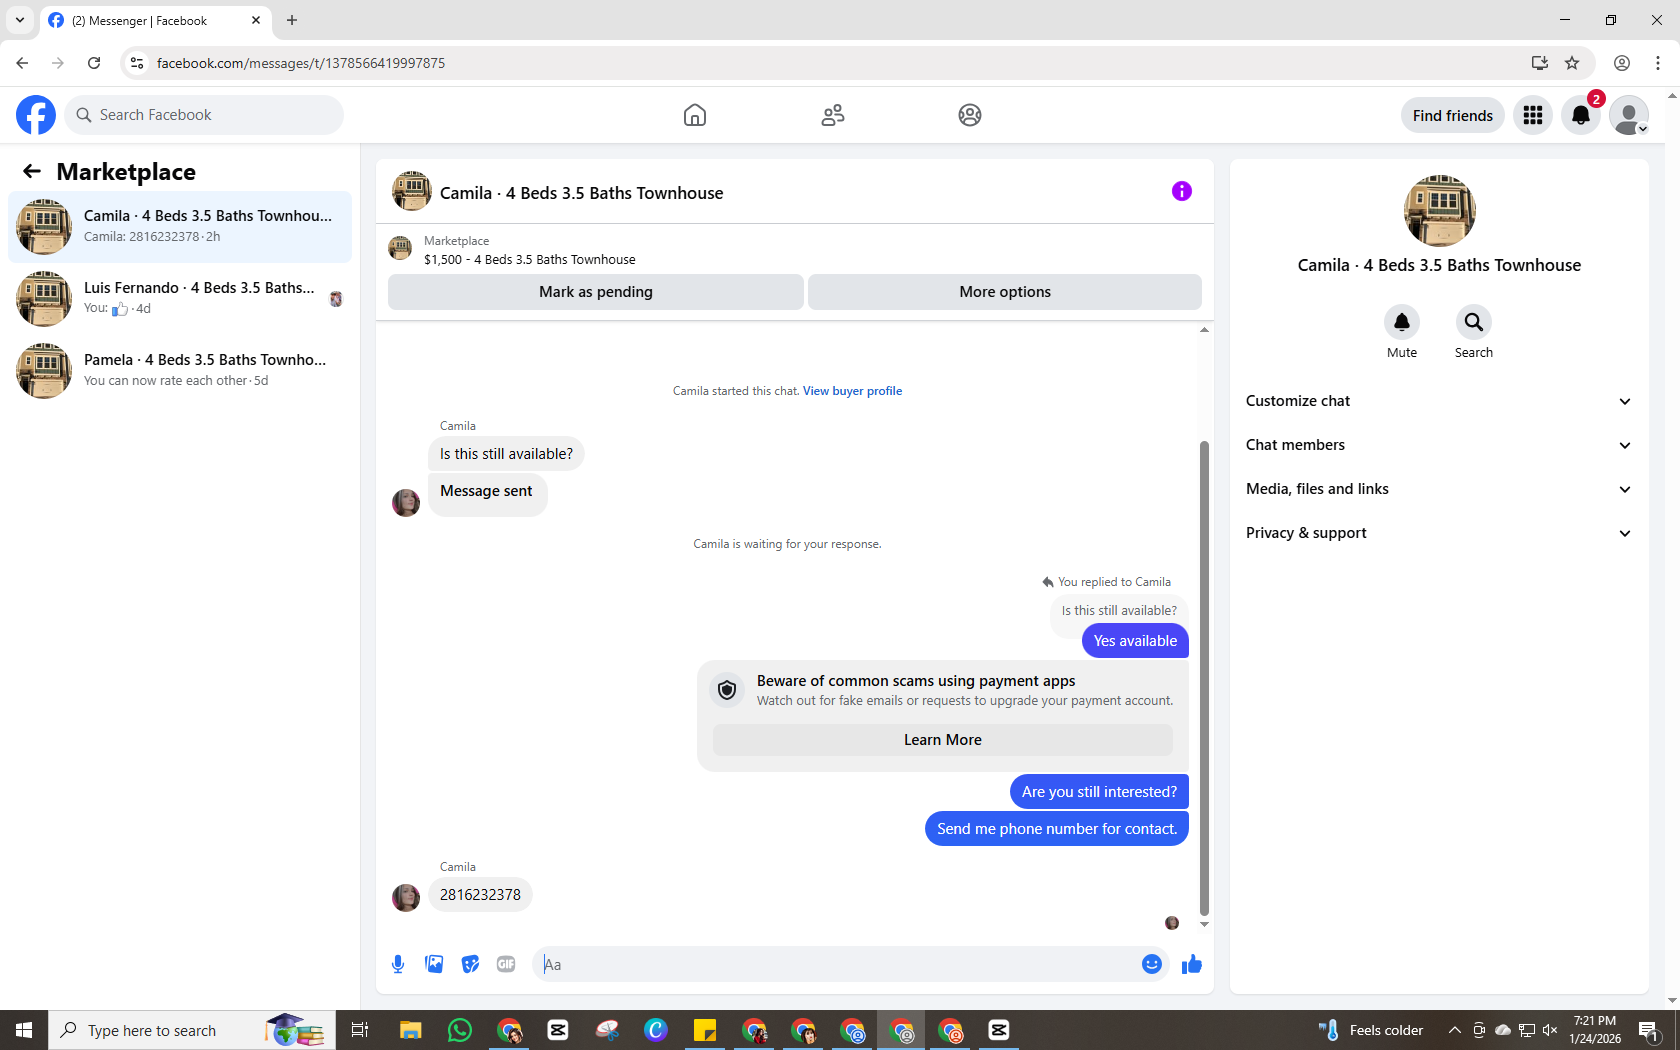Open the notifications bell
Viewport: 1680px width, 1050px height.
(1581, 115)
